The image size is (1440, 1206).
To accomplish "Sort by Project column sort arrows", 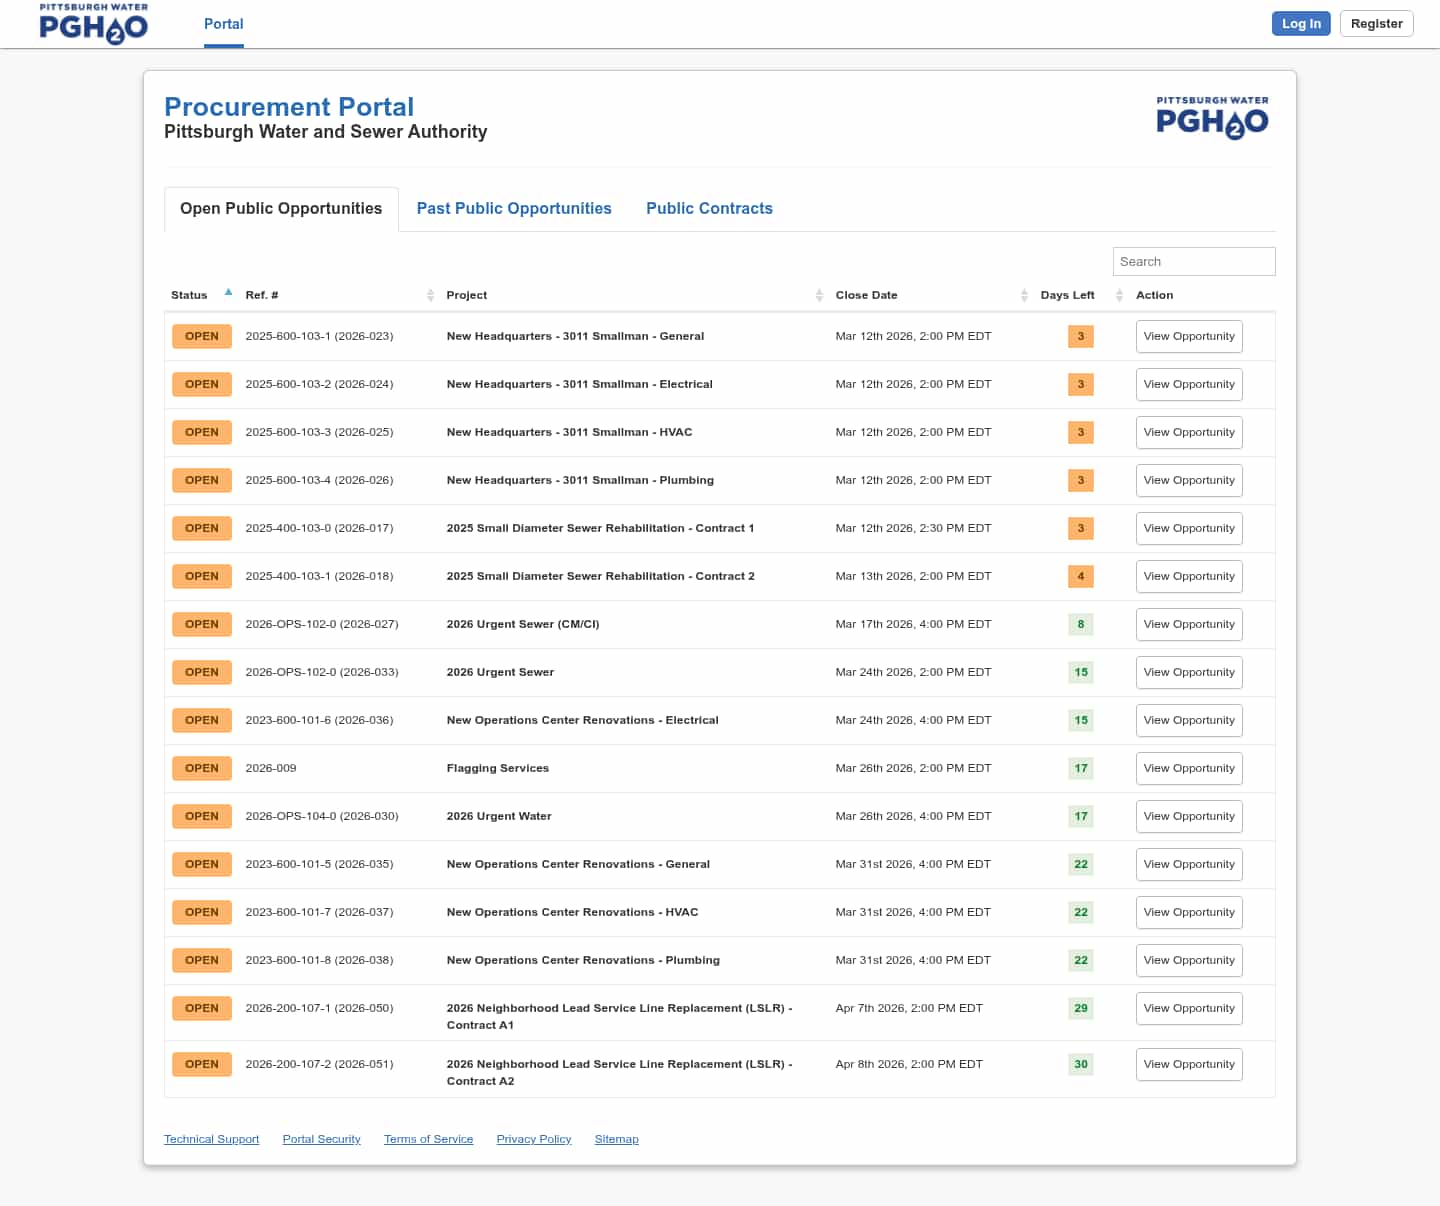I will coord(819,295).
